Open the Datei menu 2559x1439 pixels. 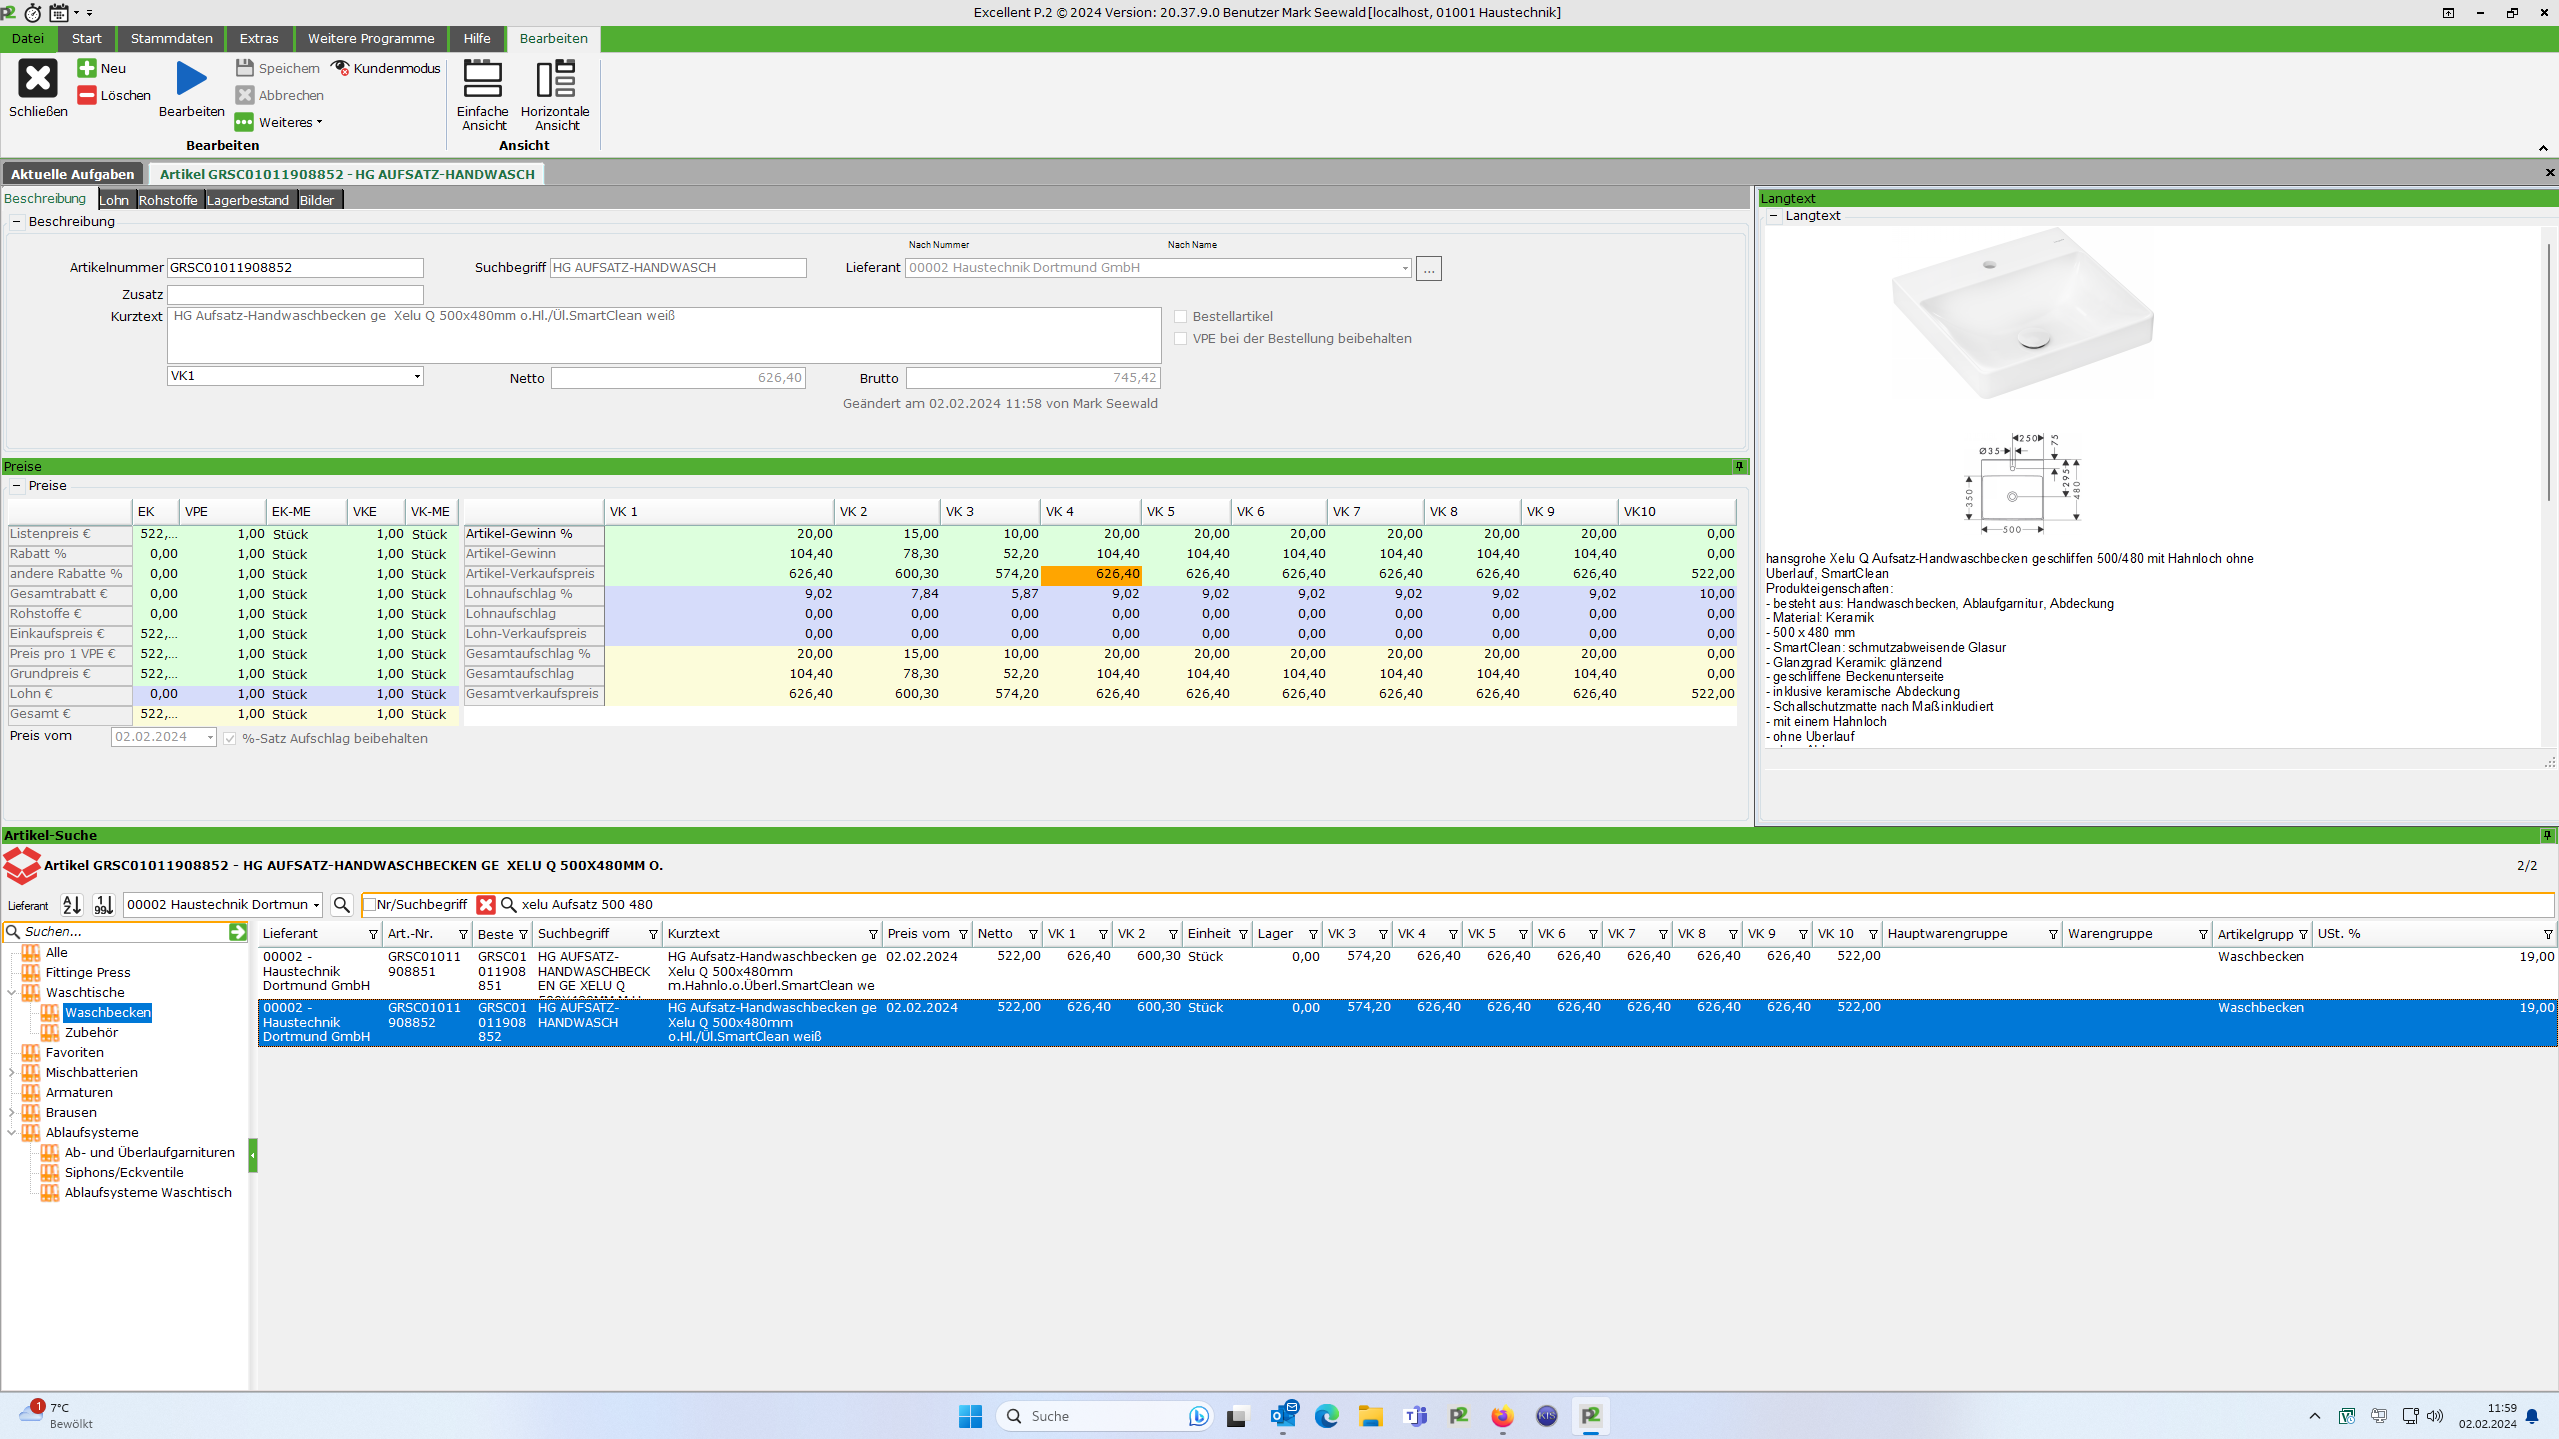[x=28, y=38]
